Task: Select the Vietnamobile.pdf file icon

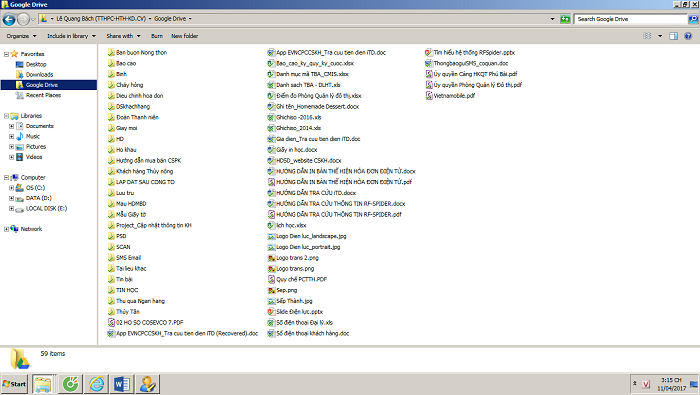Action: (x=429, y=96)
